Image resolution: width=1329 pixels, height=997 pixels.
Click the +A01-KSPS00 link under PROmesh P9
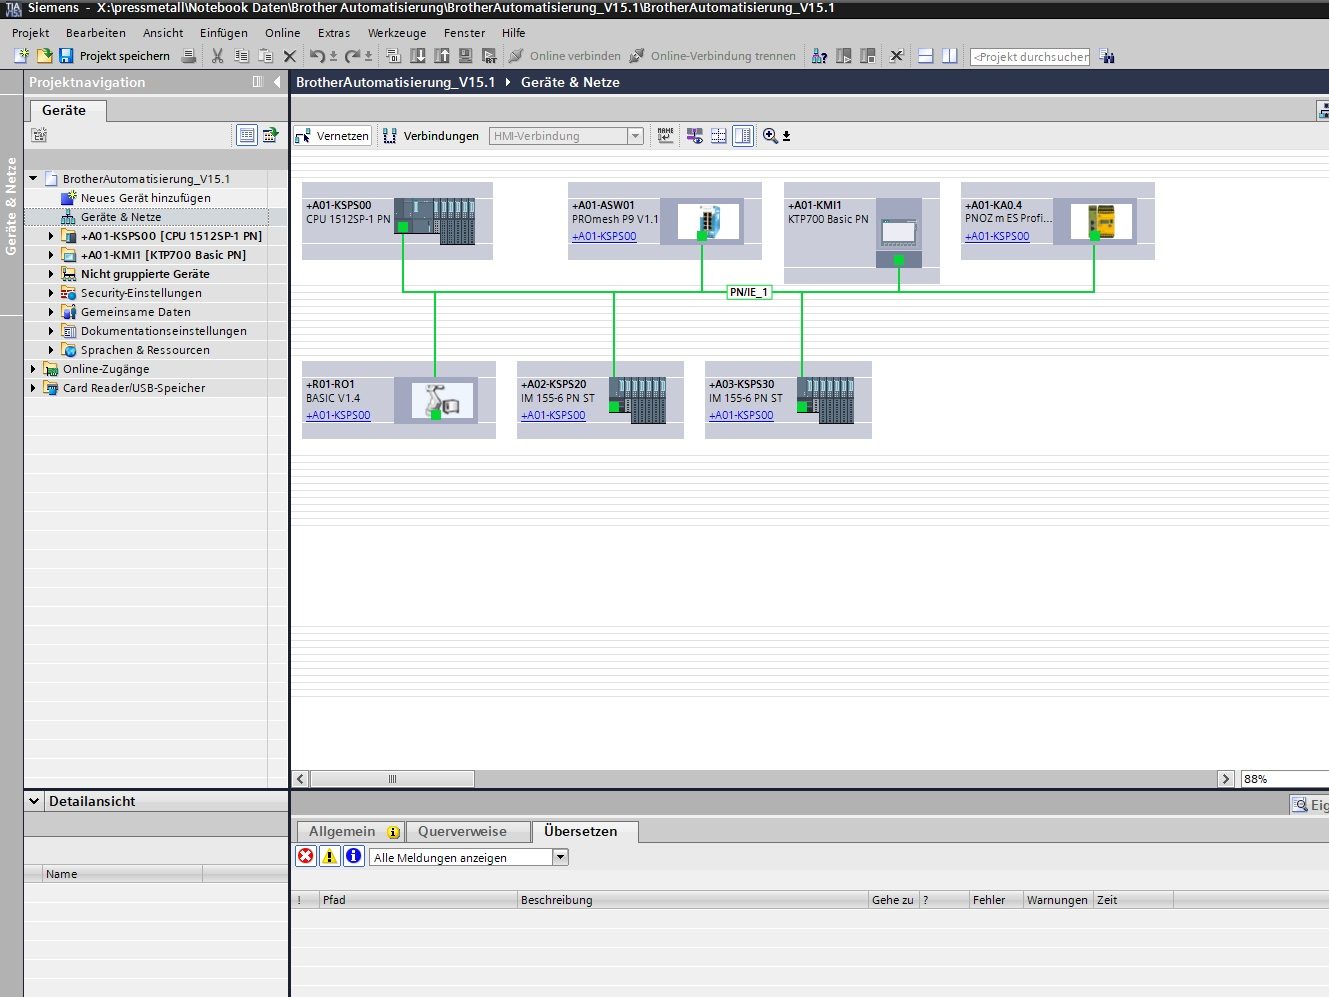pos(604,237)
